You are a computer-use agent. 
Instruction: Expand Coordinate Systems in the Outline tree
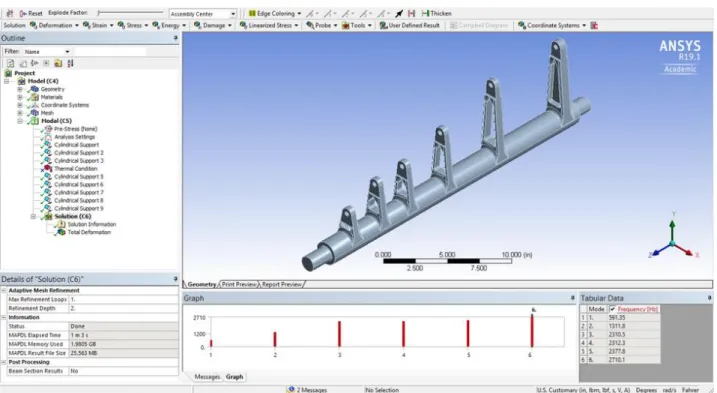(20, 105)
